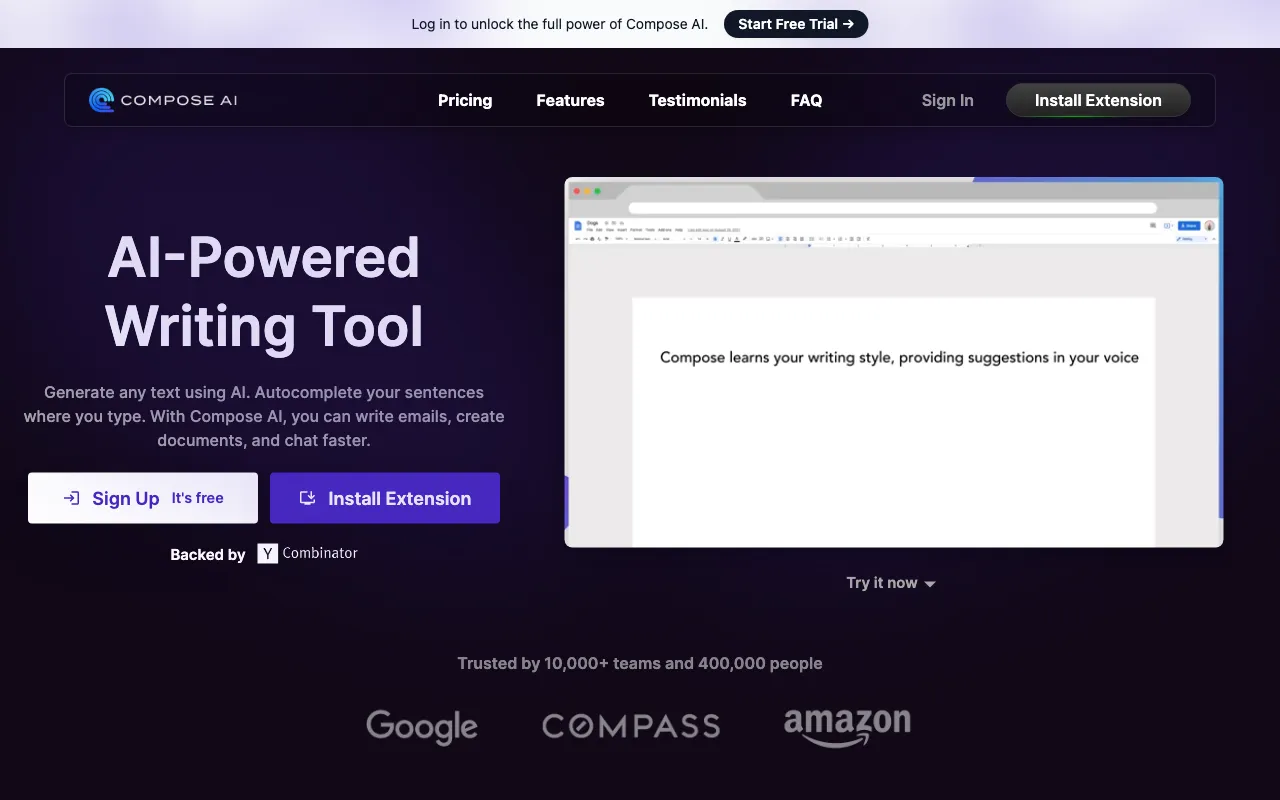Click the "AI-Powered Writing Tool" heading
The image size is (1280, 800).
(264, 292)
